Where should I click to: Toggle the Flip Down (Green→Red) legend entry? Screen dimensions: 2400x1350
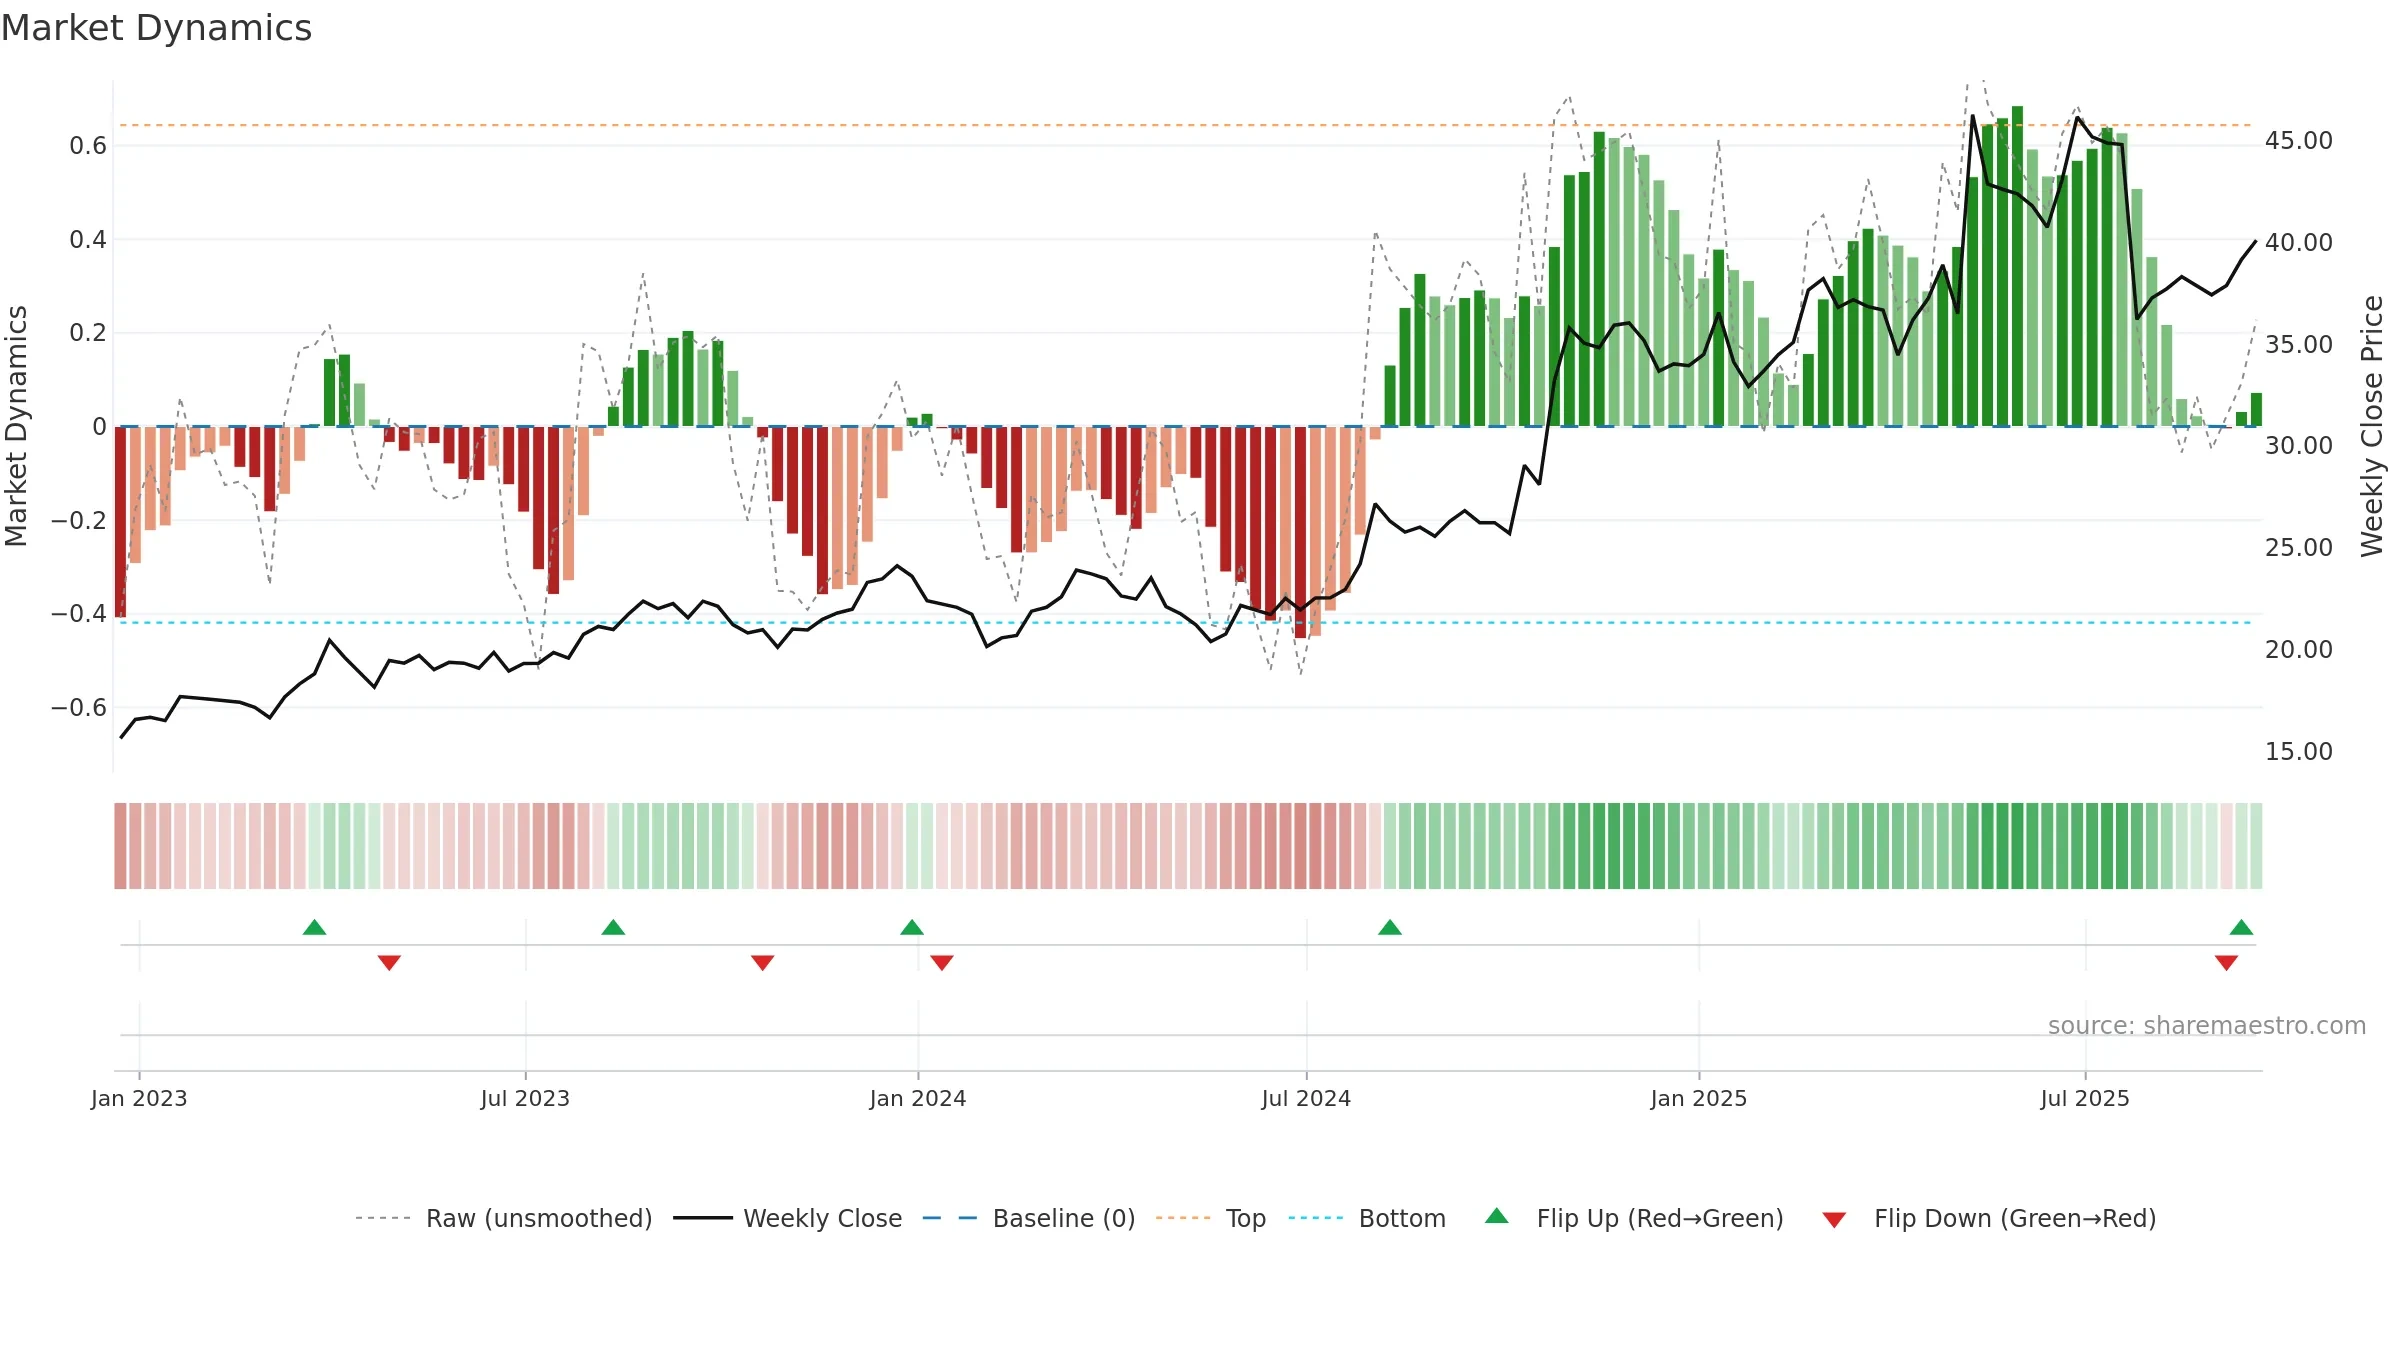[x=1989, y=1218]
